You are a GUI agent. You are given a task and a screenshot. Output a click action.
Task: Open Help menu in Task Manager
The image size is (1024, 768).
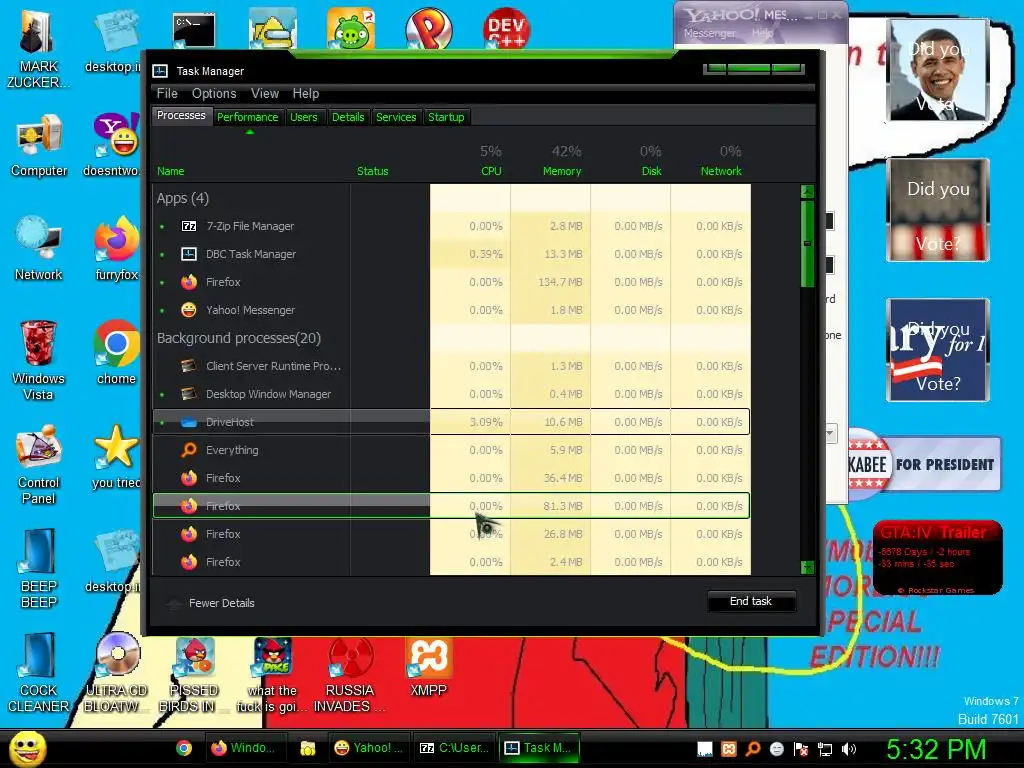[306, 93]
